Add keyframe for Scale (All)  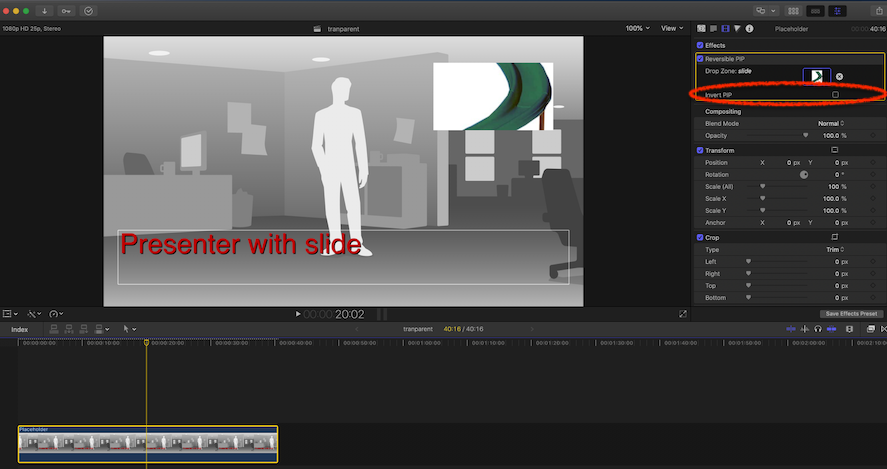[873, 187]
